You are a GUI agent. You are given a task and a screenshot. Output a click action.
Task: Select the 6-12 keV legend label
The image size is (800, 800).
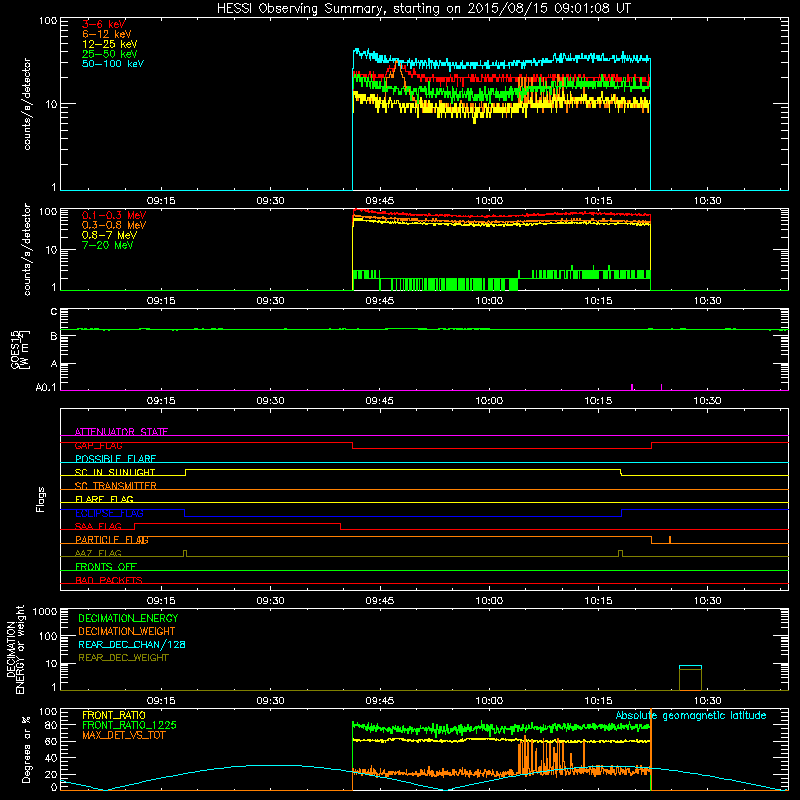[107, 34]
